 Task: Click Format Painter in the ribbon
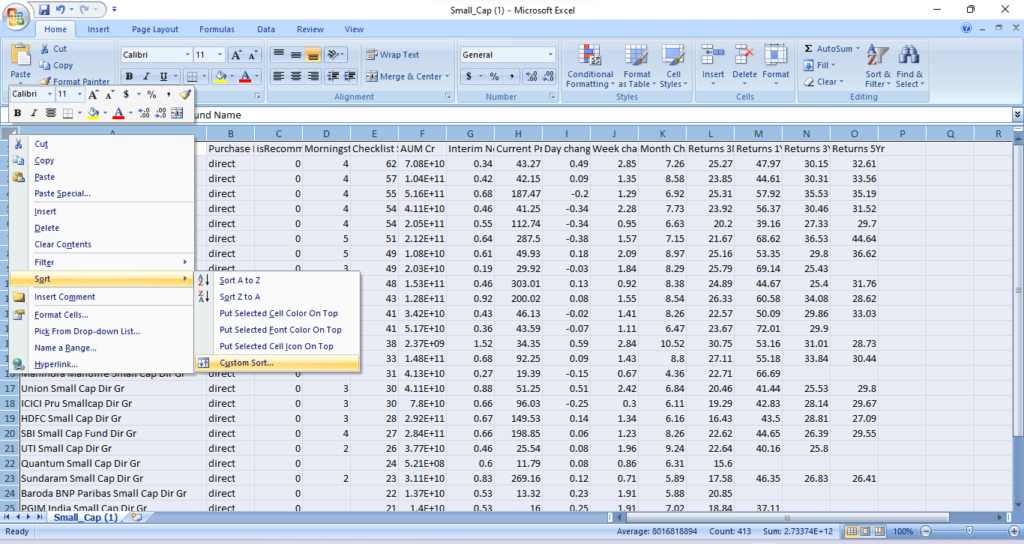[x=74, y=82]
